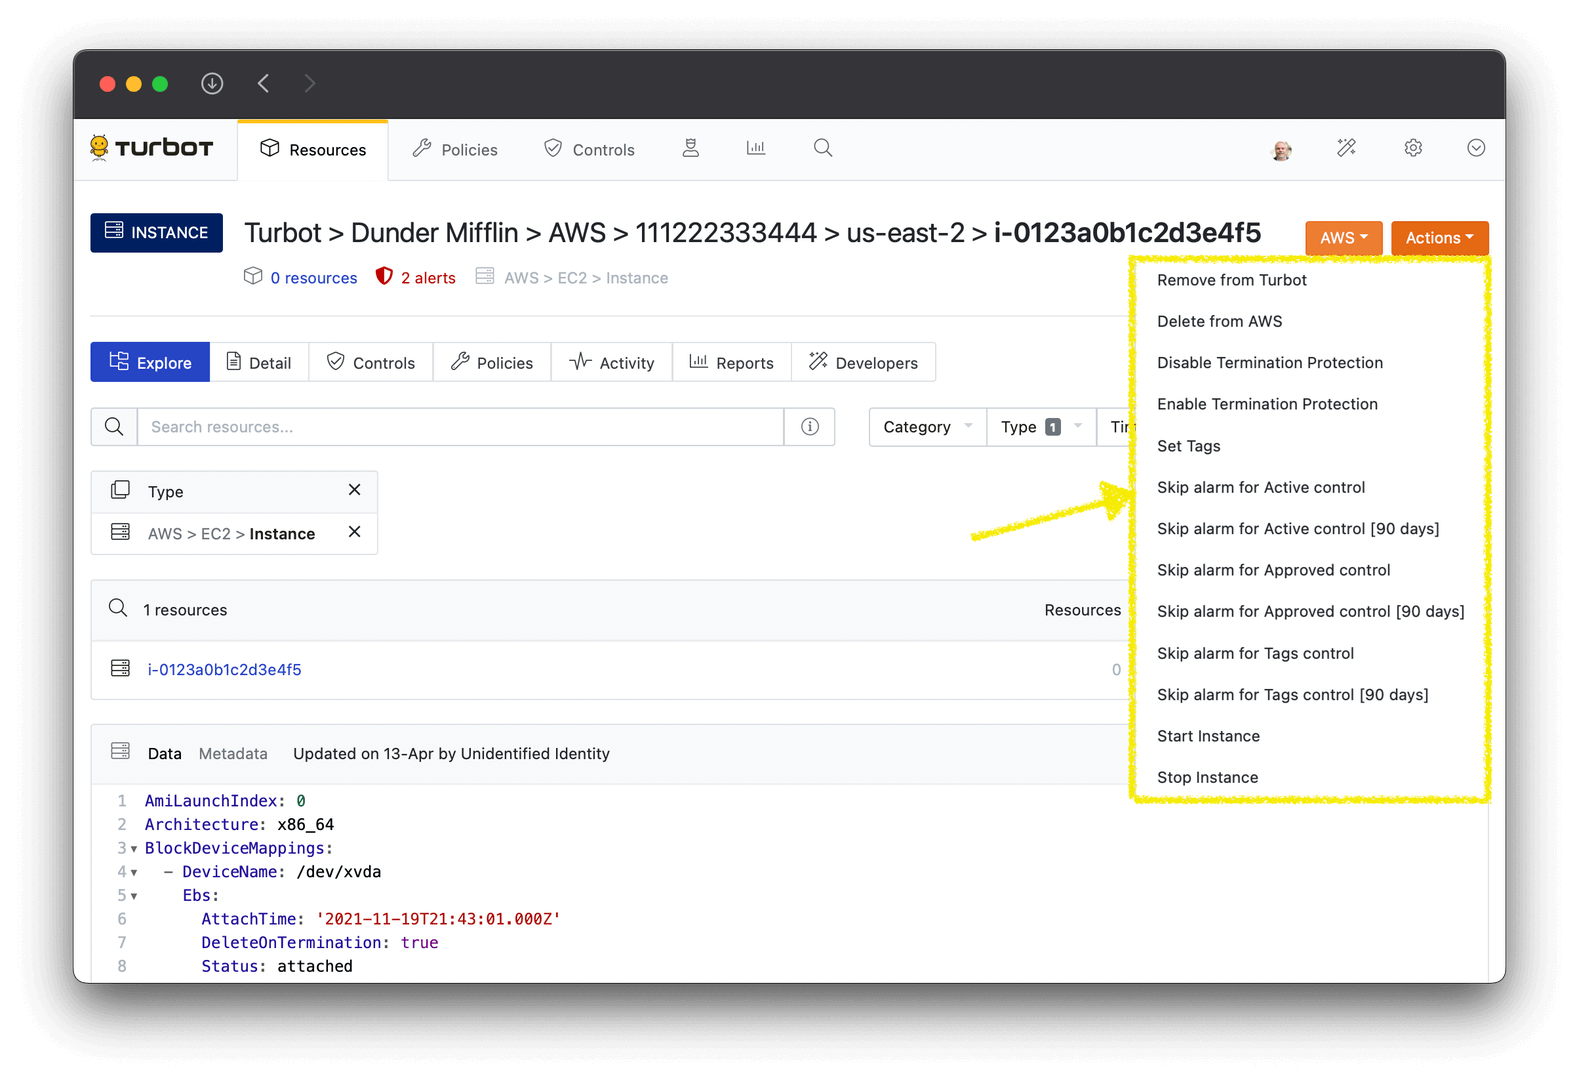Click the instance icon beside i-0123a0b1c2d3e4f5 row
The height and width of the screenshot is (1080, 1579).
pos(120,668)
